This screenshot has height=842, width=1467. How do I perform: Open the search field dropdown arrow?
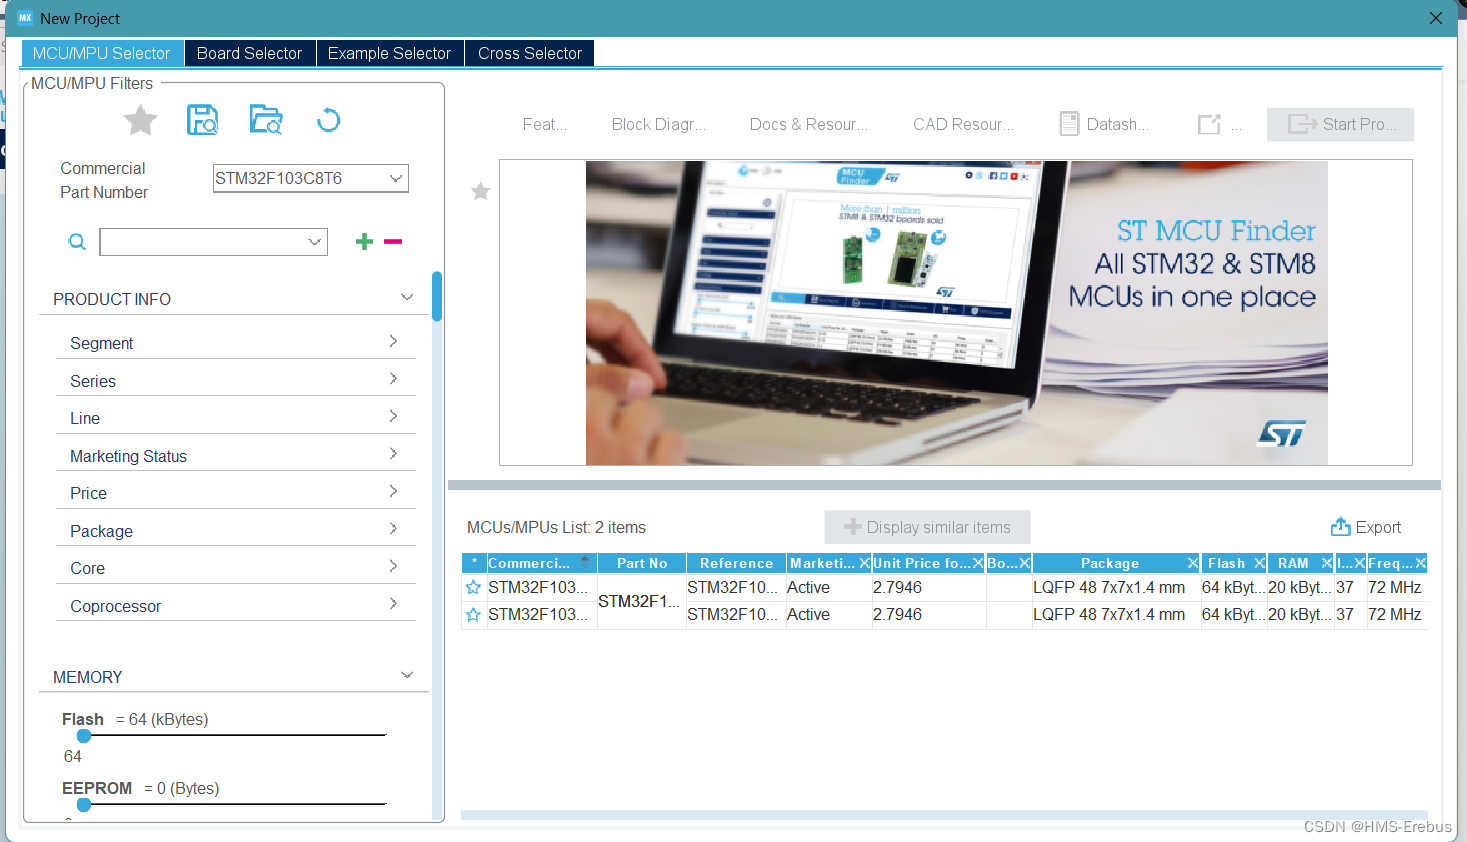pos(315,241)
